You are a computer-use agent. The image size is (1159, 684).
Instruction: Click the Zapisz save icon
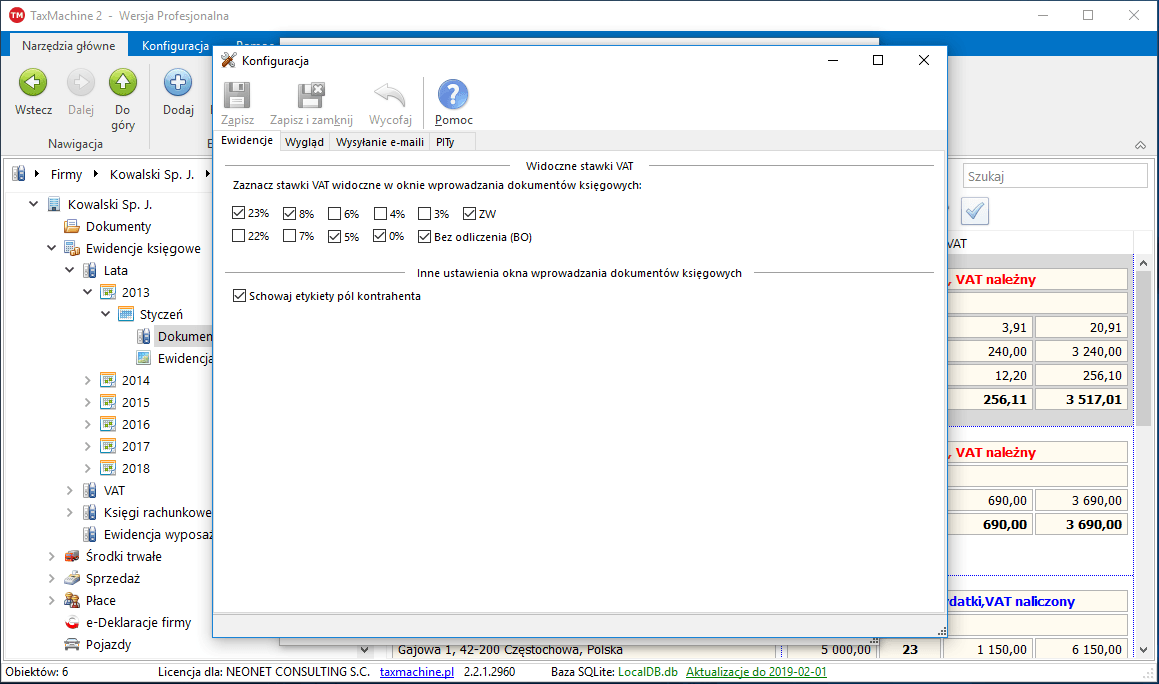click(x=237, y=96)
